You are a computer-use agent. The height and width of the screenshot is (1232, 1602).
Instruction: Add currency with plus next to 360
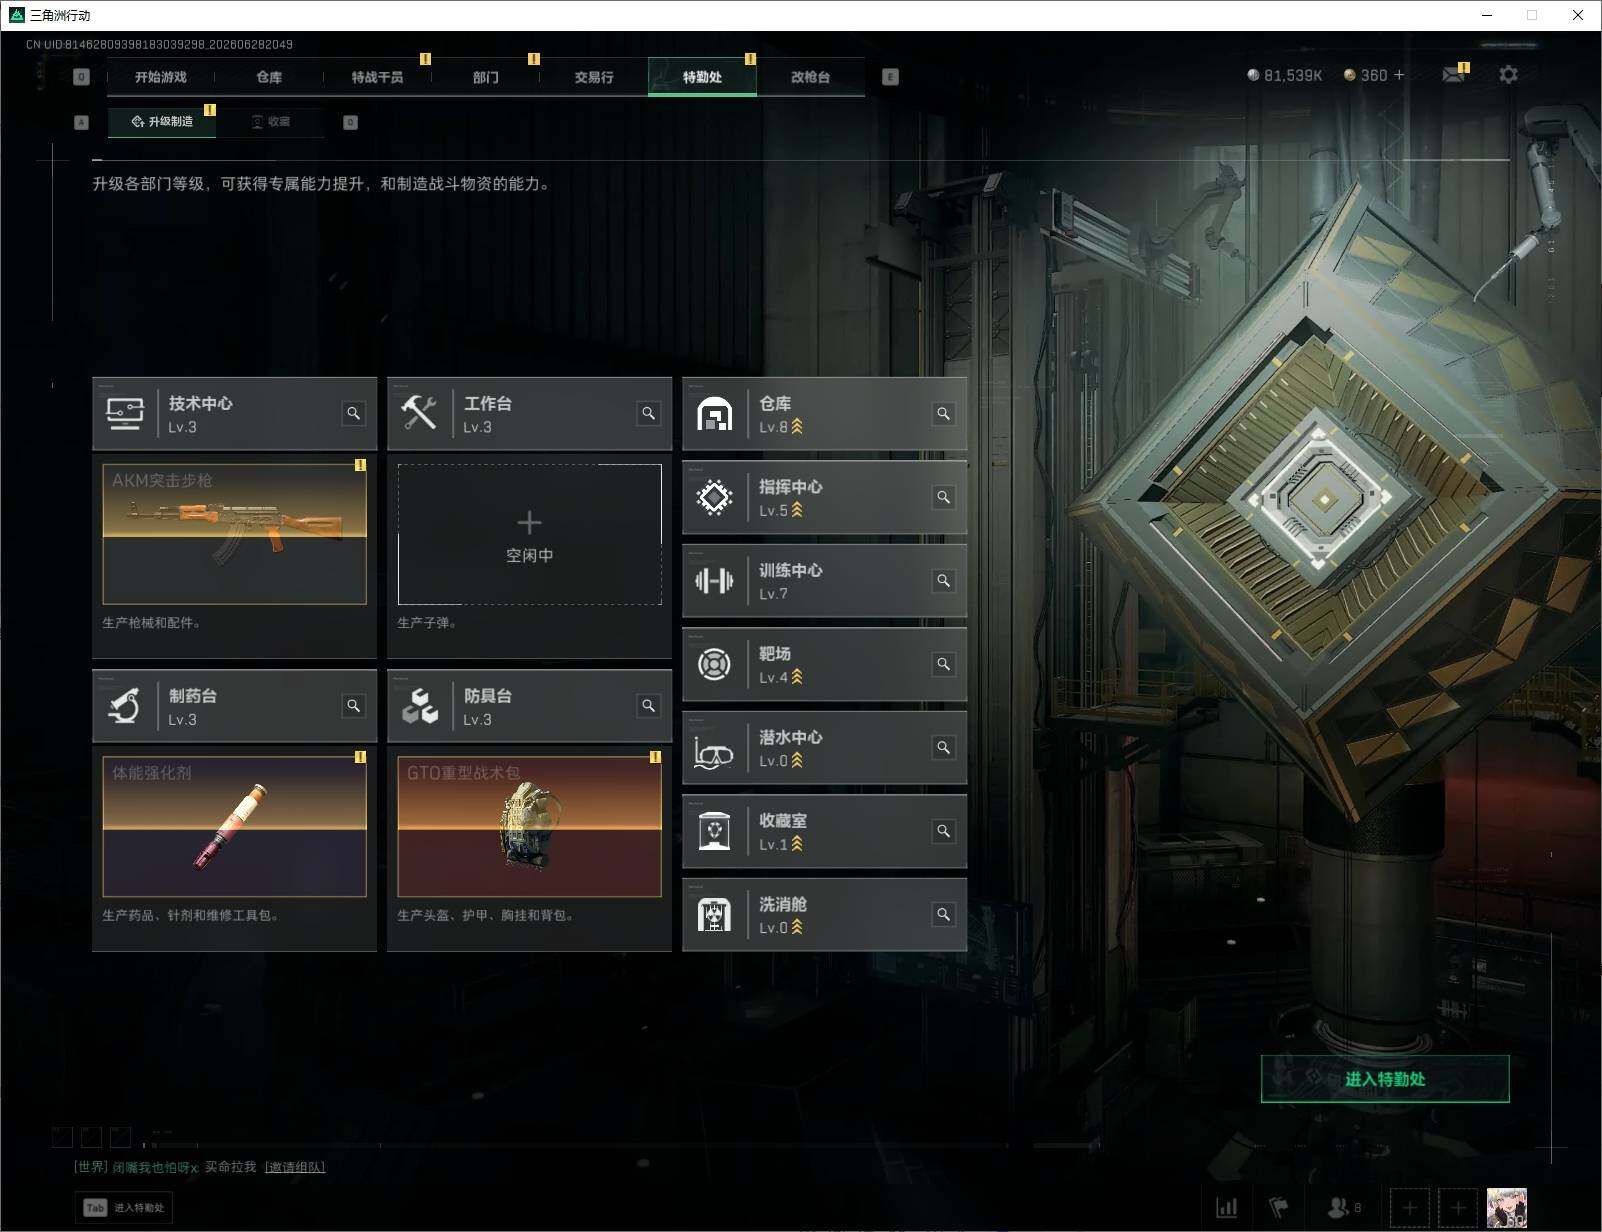1399,75
